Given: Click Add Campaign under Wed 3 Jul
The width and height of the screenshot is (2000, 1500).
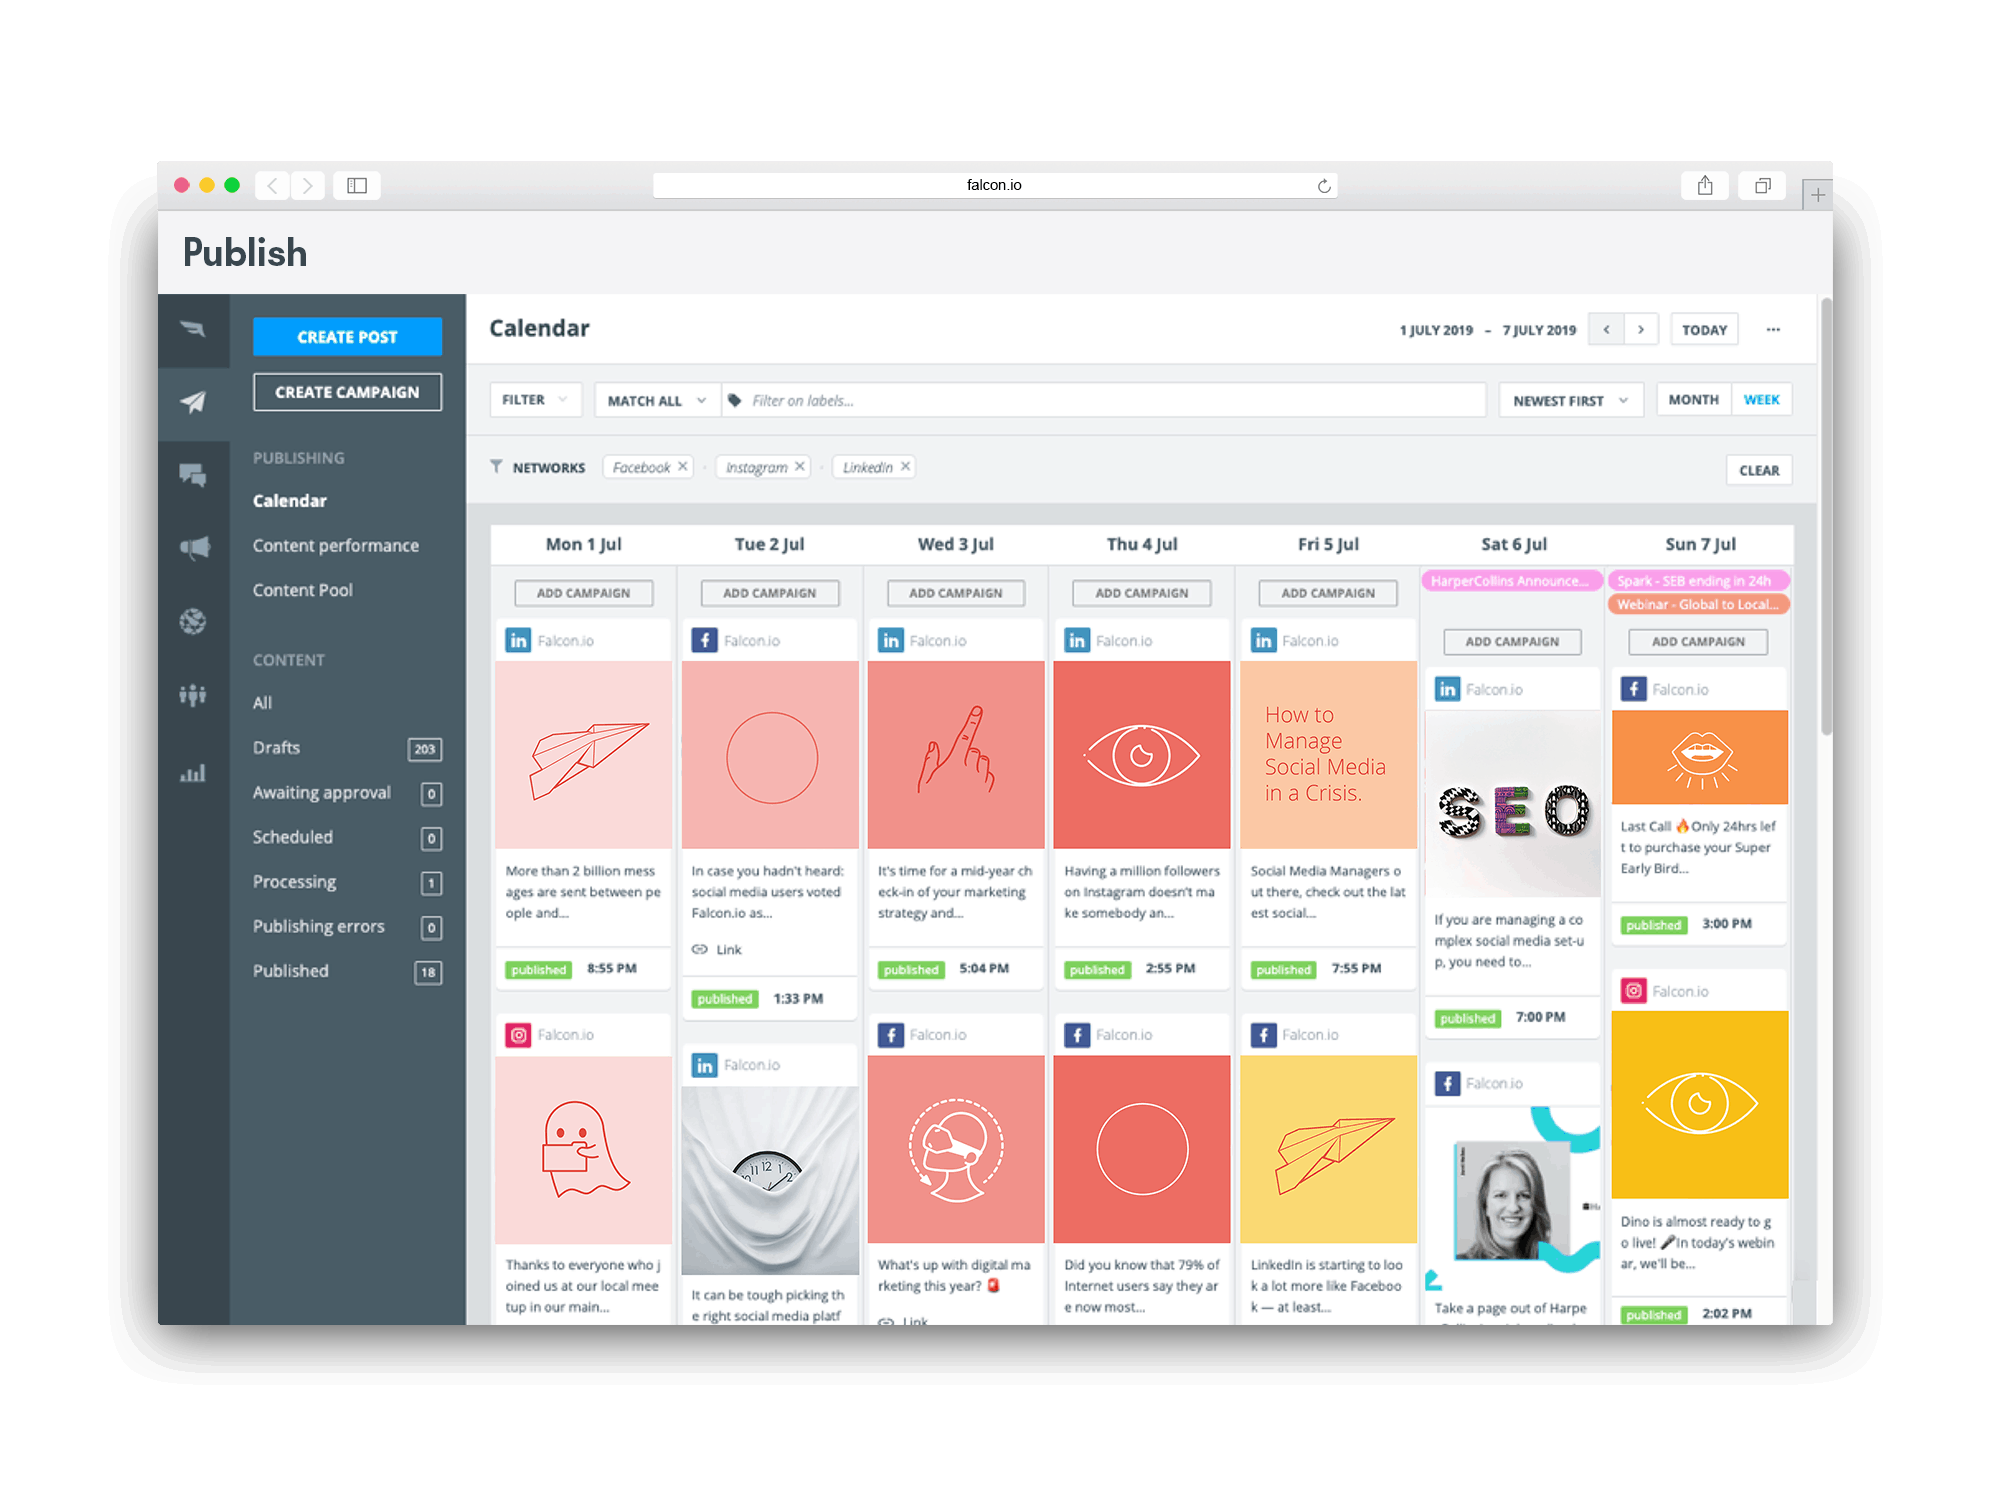Looking at the screenshot, I should pos(955,593).
